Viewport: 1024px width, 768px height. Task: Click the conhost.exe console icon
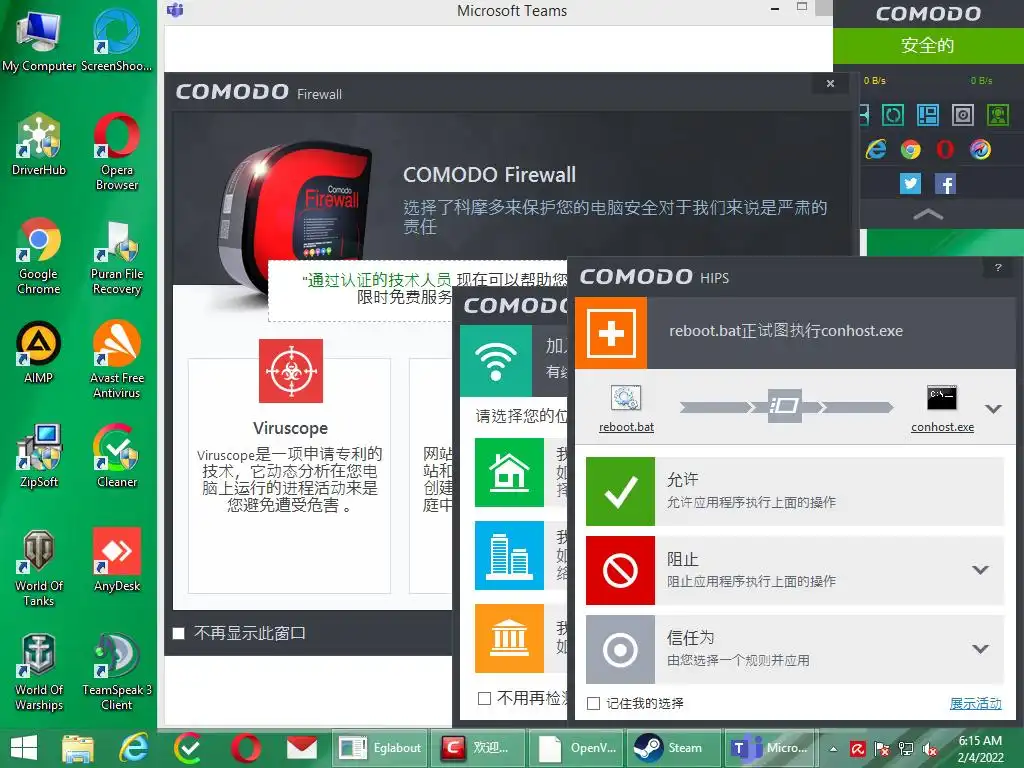point(942,397)
